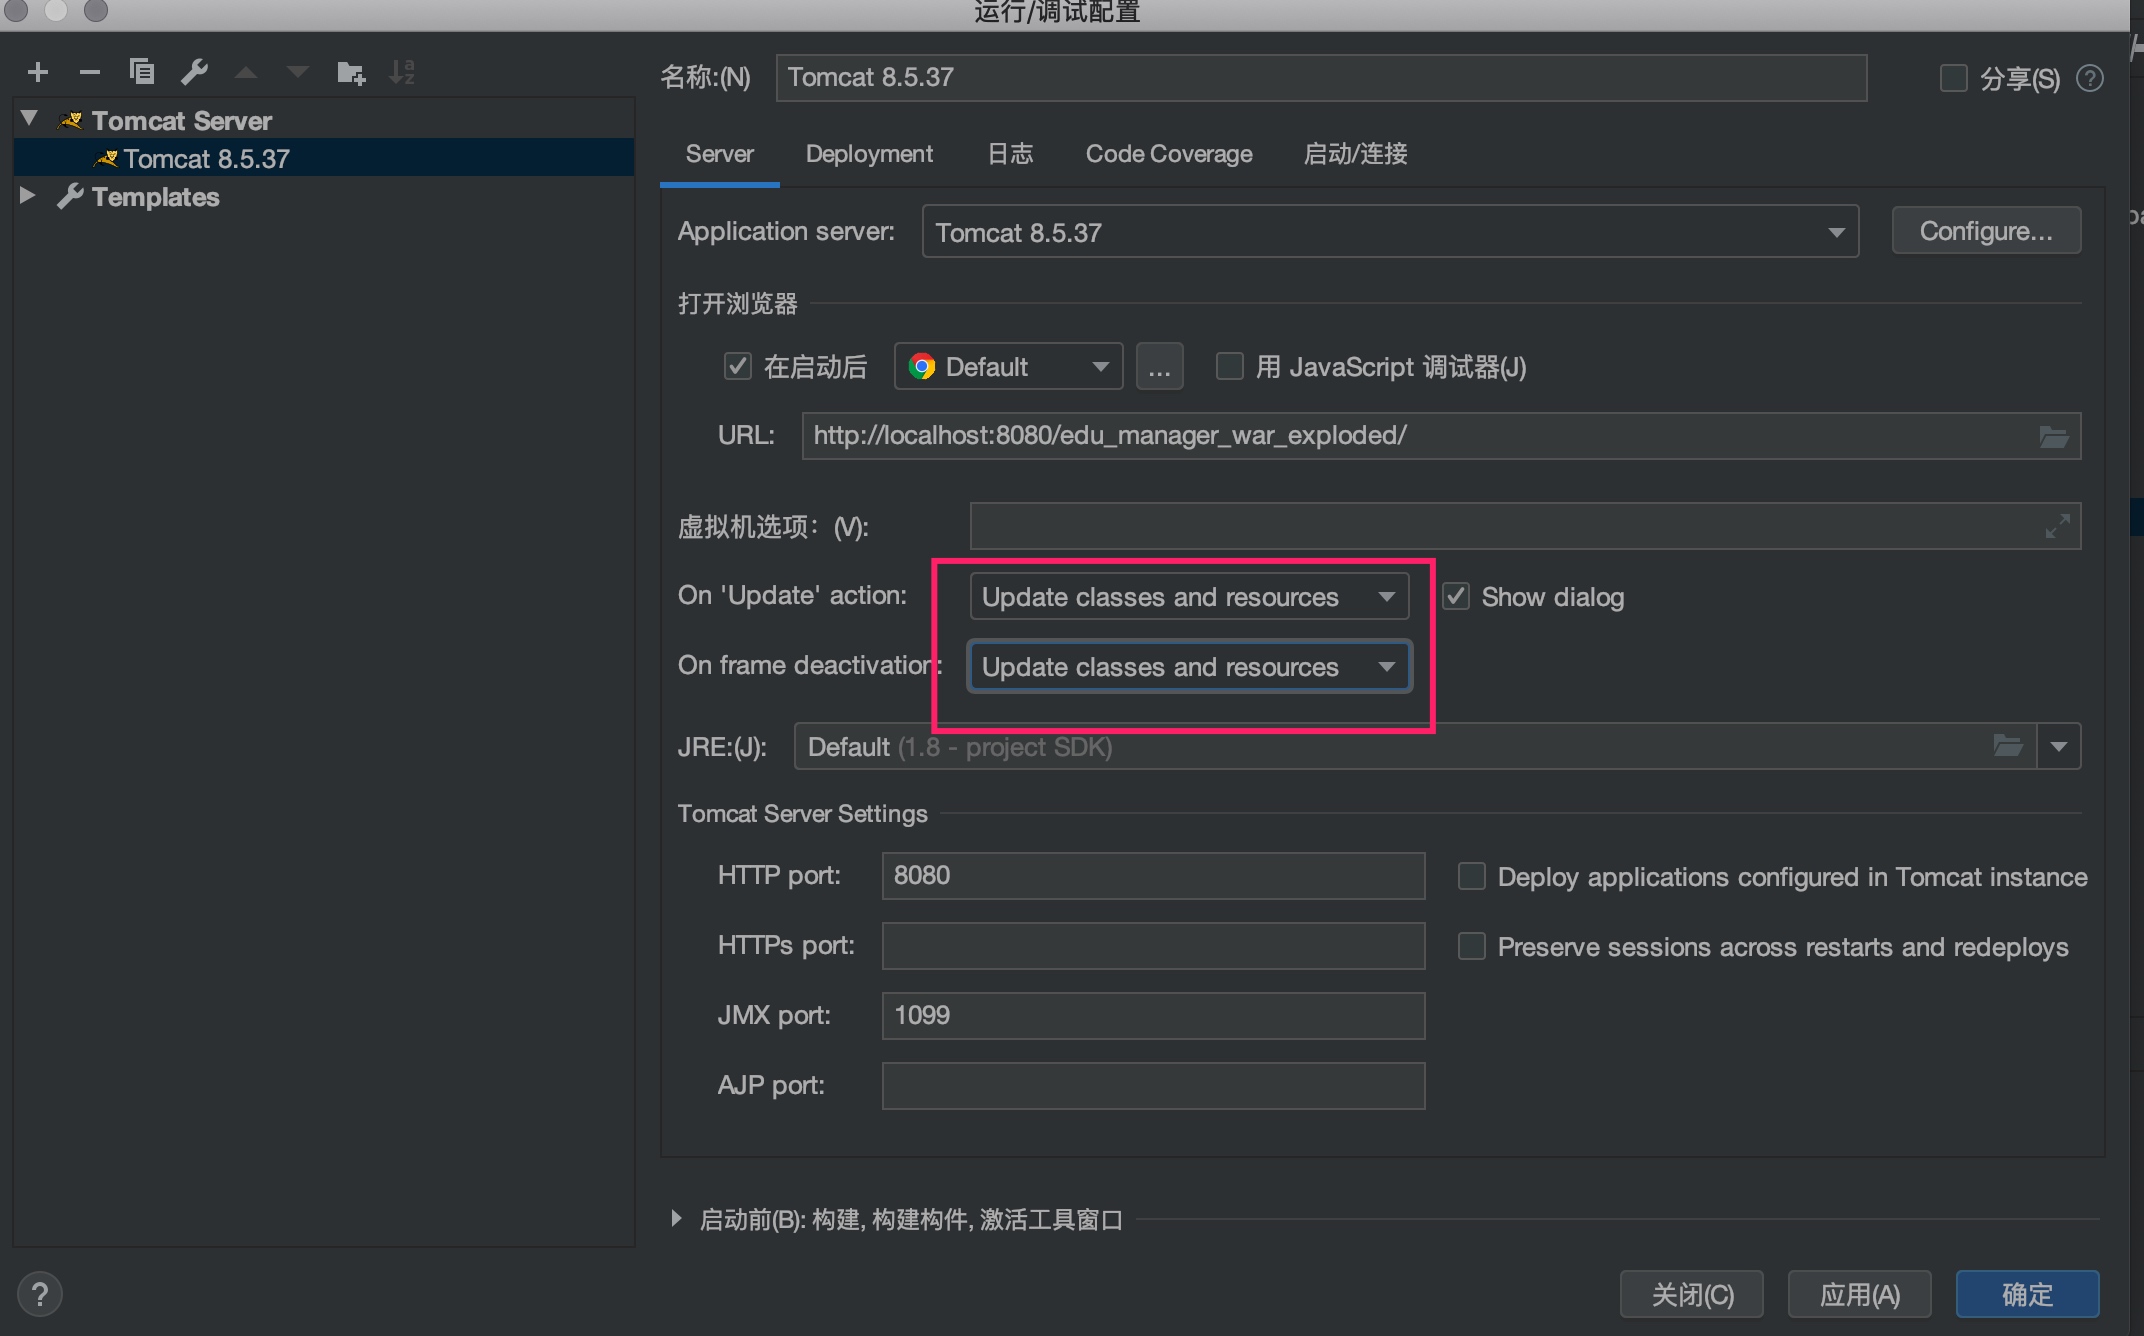Viewport: 2144px width, 1336px height.
Task: Switch to the Deployment tab
Action: click(869, 154)
